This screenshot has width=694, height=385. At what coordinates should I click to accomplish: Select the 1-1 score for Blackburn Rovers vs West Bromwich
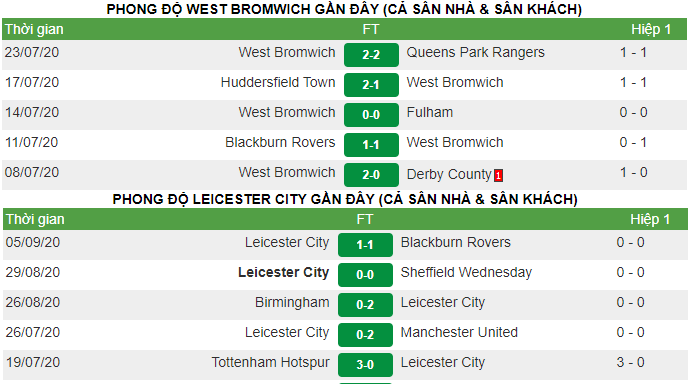(371, 145)
